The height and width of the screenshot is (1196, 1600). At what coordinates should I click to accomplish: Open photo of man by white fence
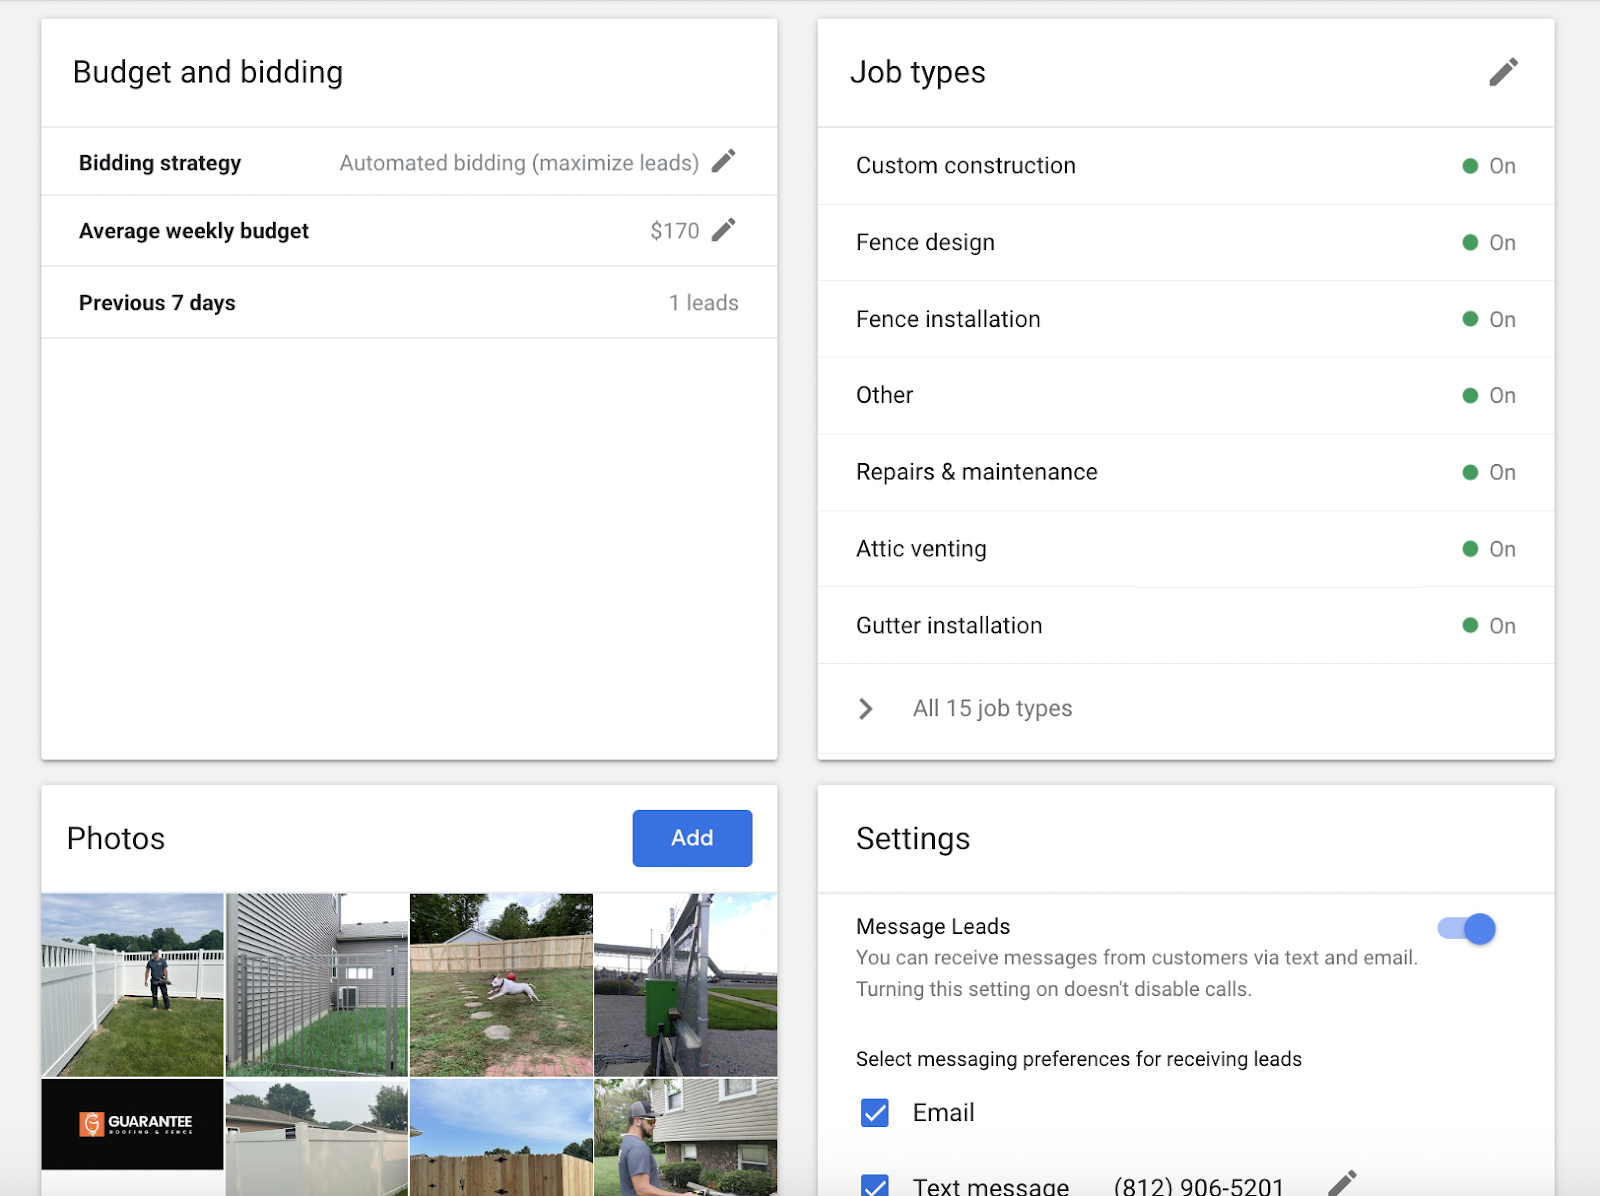(132, 985)
